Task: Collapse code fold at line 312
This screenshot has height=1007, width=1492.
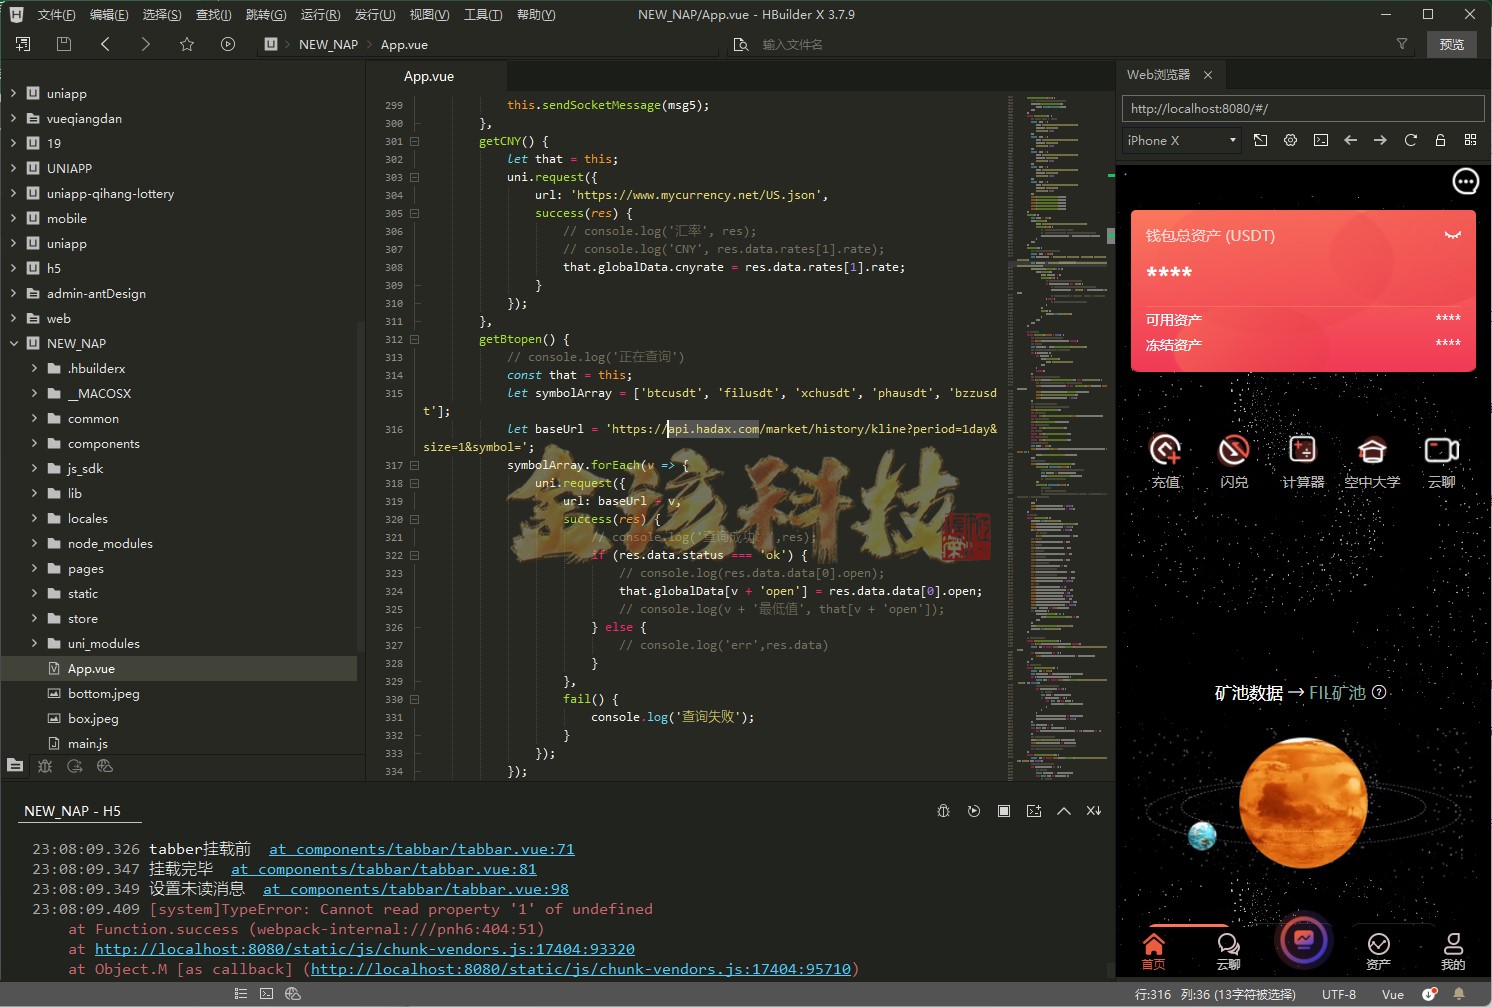Action: [x=414, y=340]
